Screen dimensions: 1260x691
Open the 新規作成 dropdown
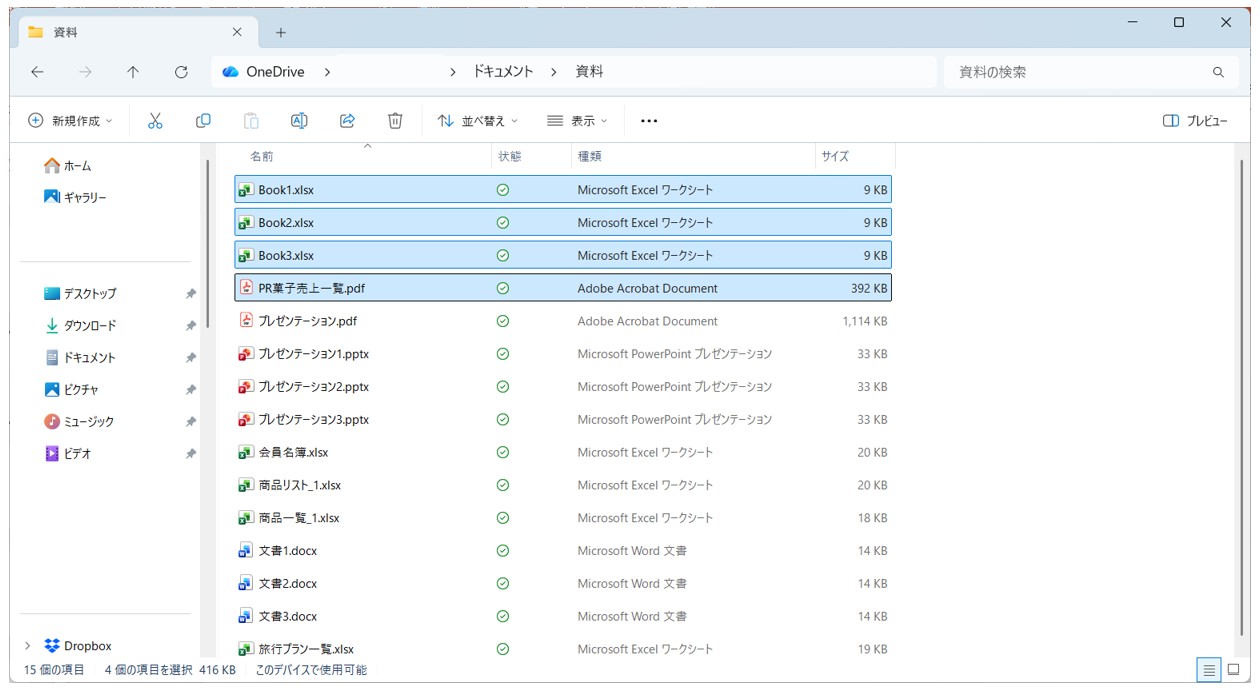(70, 121)
